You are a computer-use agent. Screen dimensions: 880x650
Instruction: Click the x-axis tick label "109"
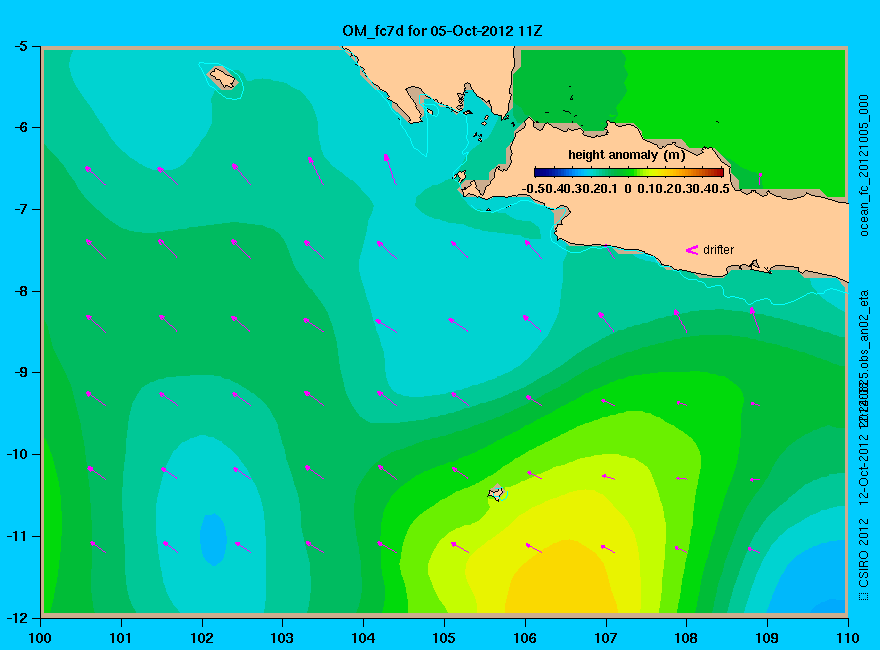767,638
